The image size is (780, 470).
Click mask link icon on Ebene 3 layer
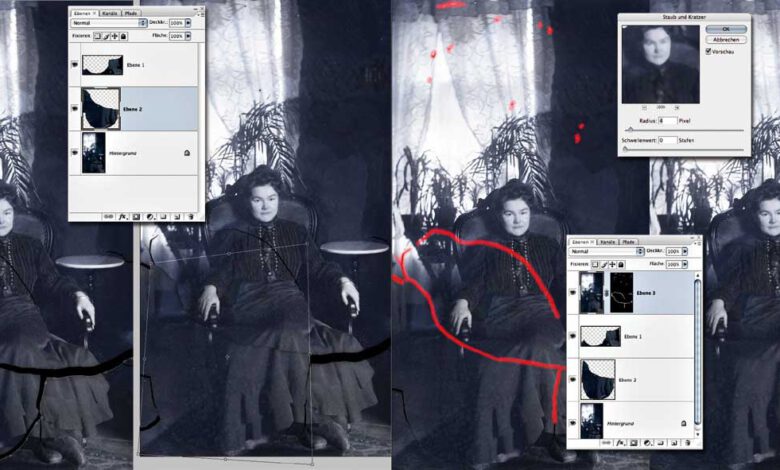607,293
